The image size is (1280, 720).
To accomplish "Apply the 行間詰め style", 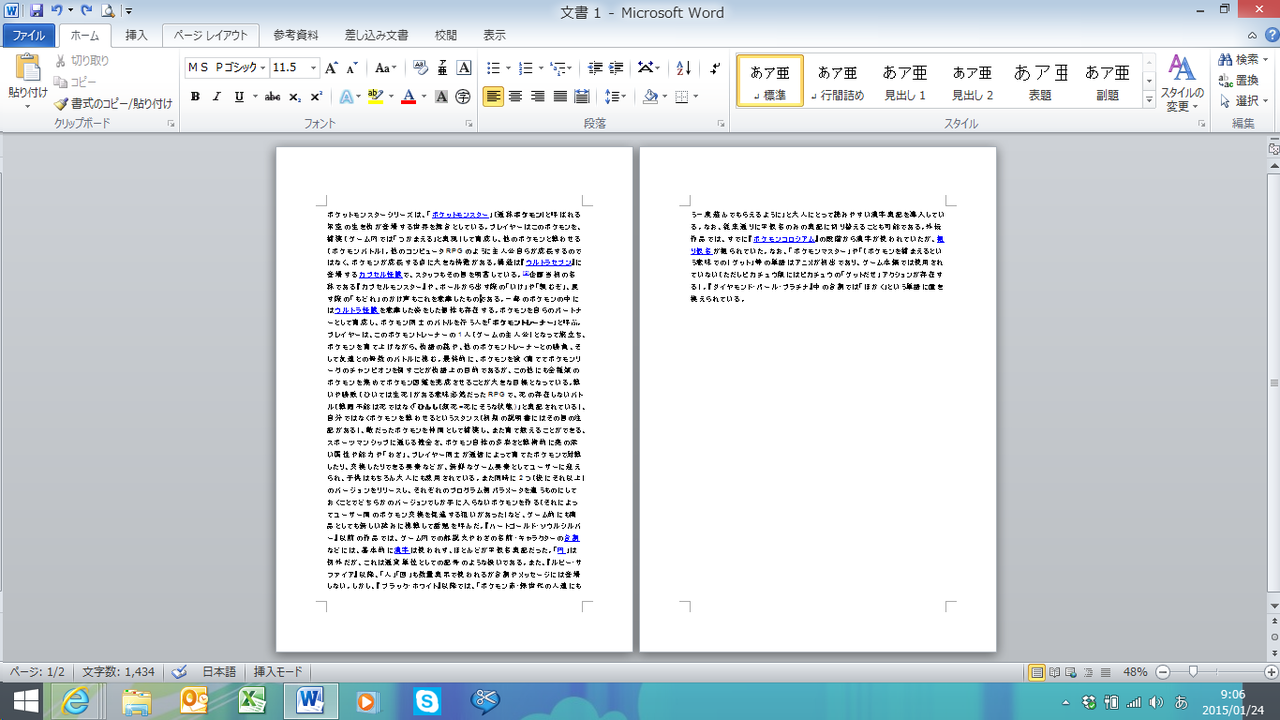I will click(837, 81).
